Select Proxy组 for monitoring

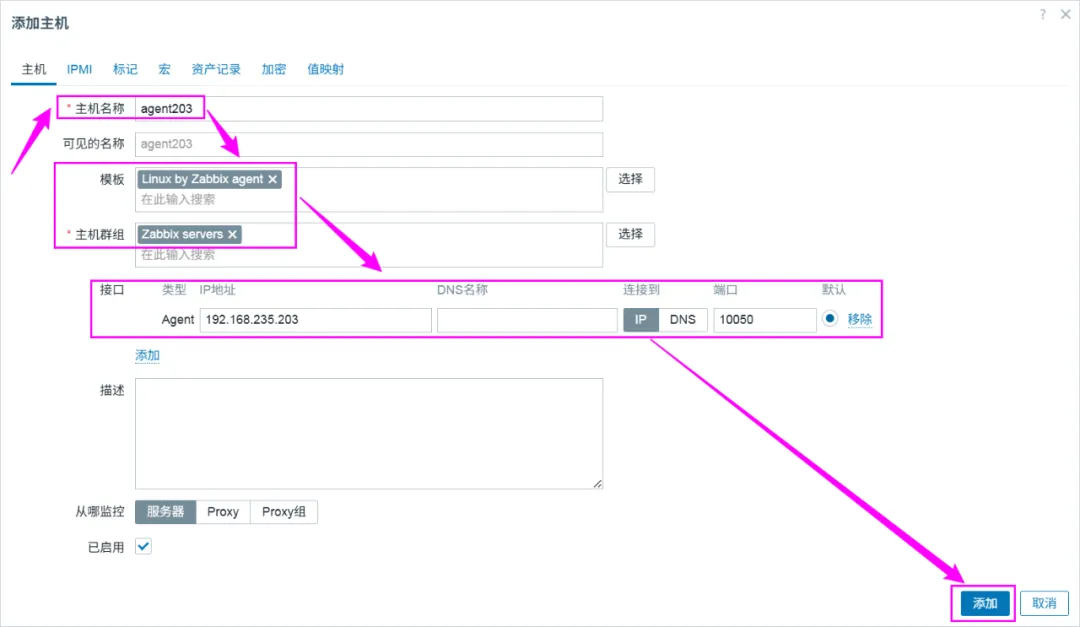[284, 512]
